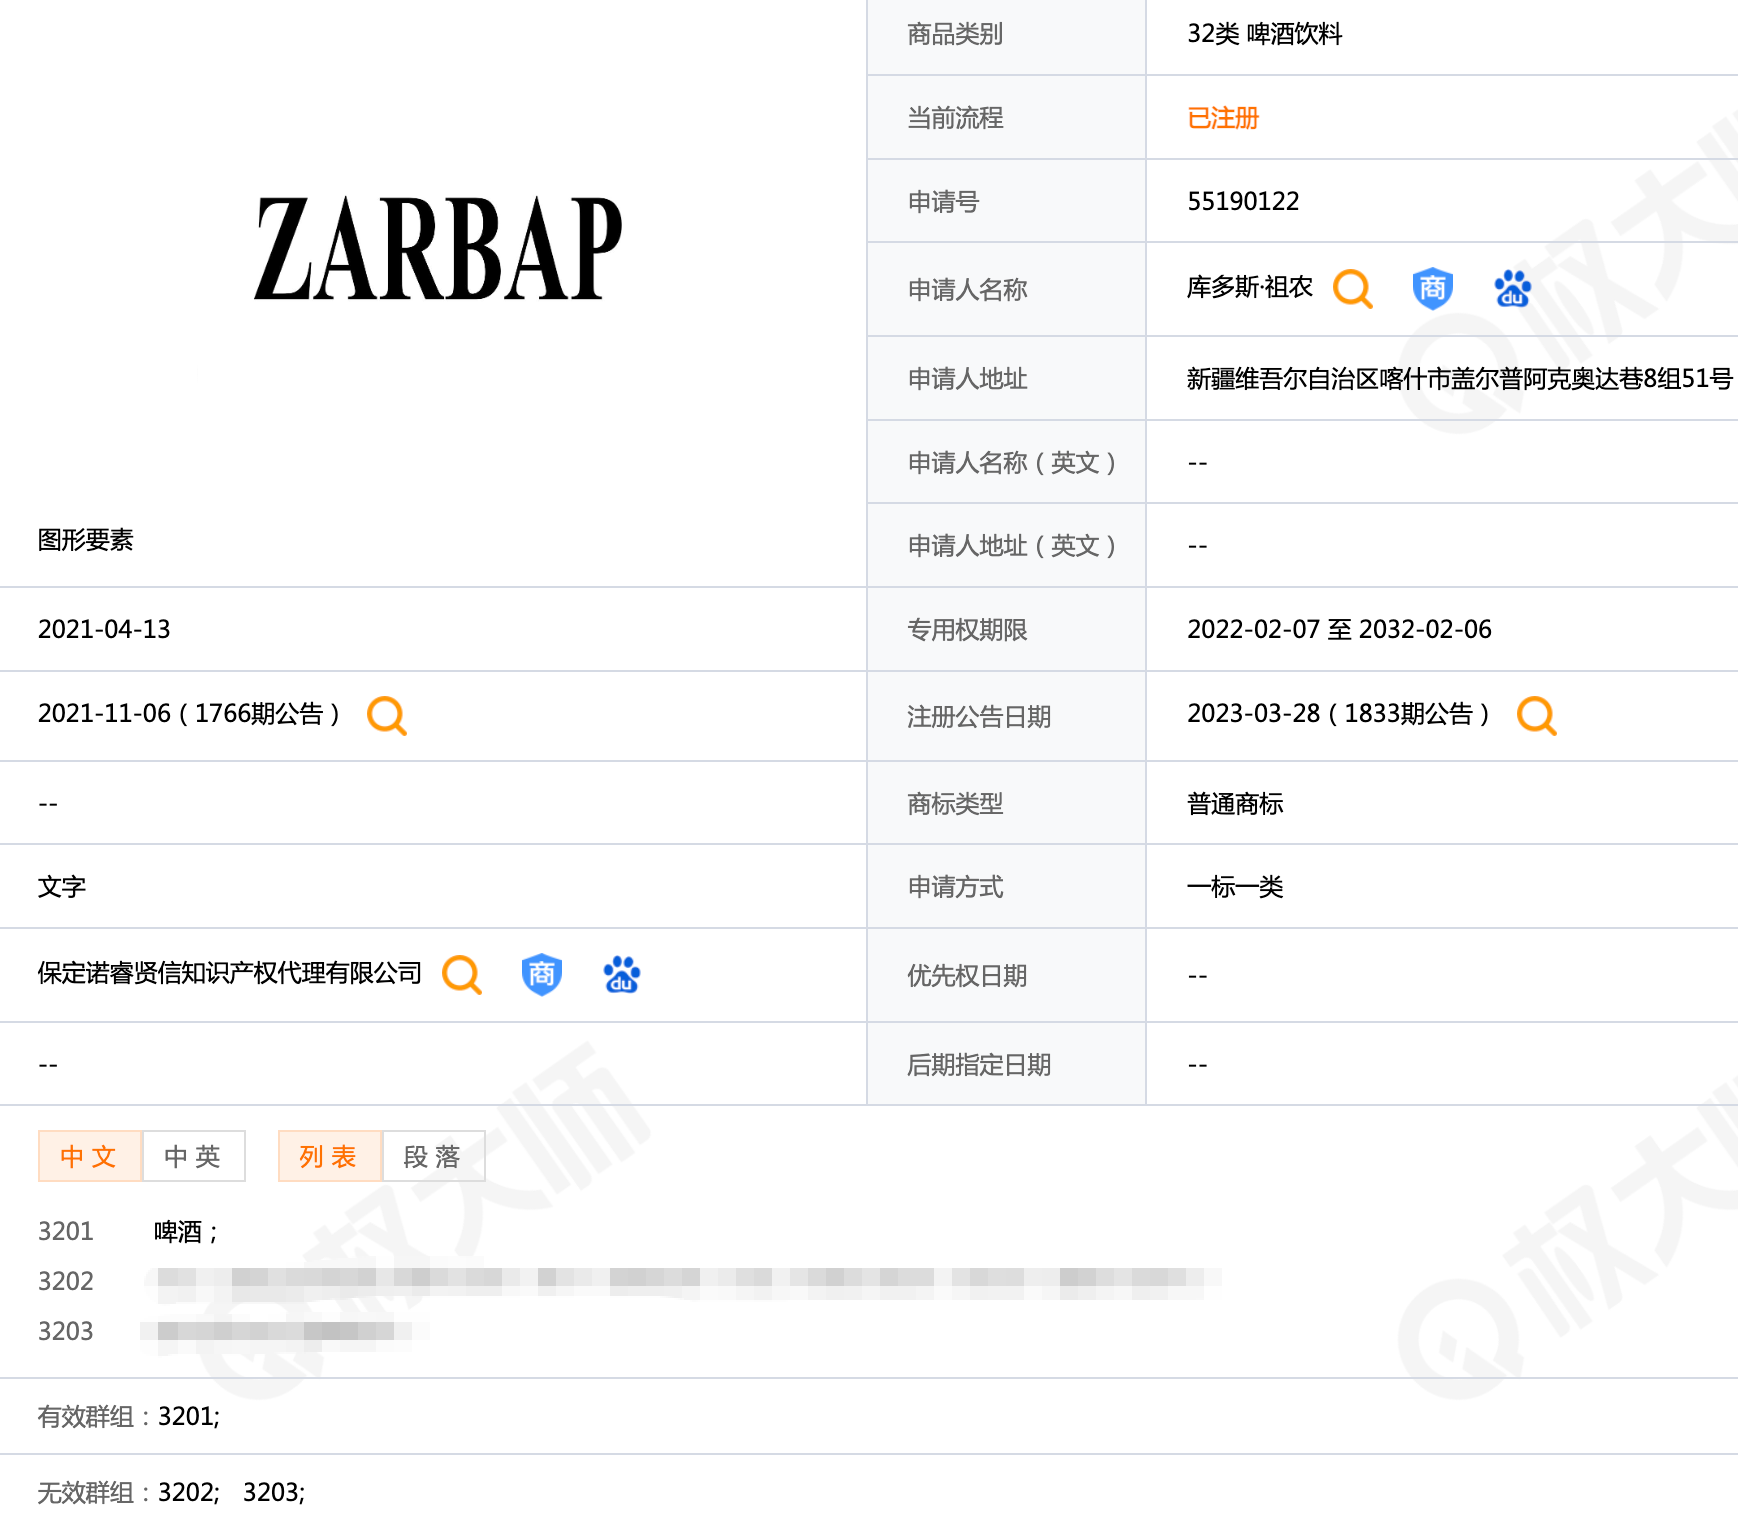Screen dimensions: 1738x1522
Task: Click agency name 保定诺睿贤信知识产权代理有限公司
Action: 229,973
